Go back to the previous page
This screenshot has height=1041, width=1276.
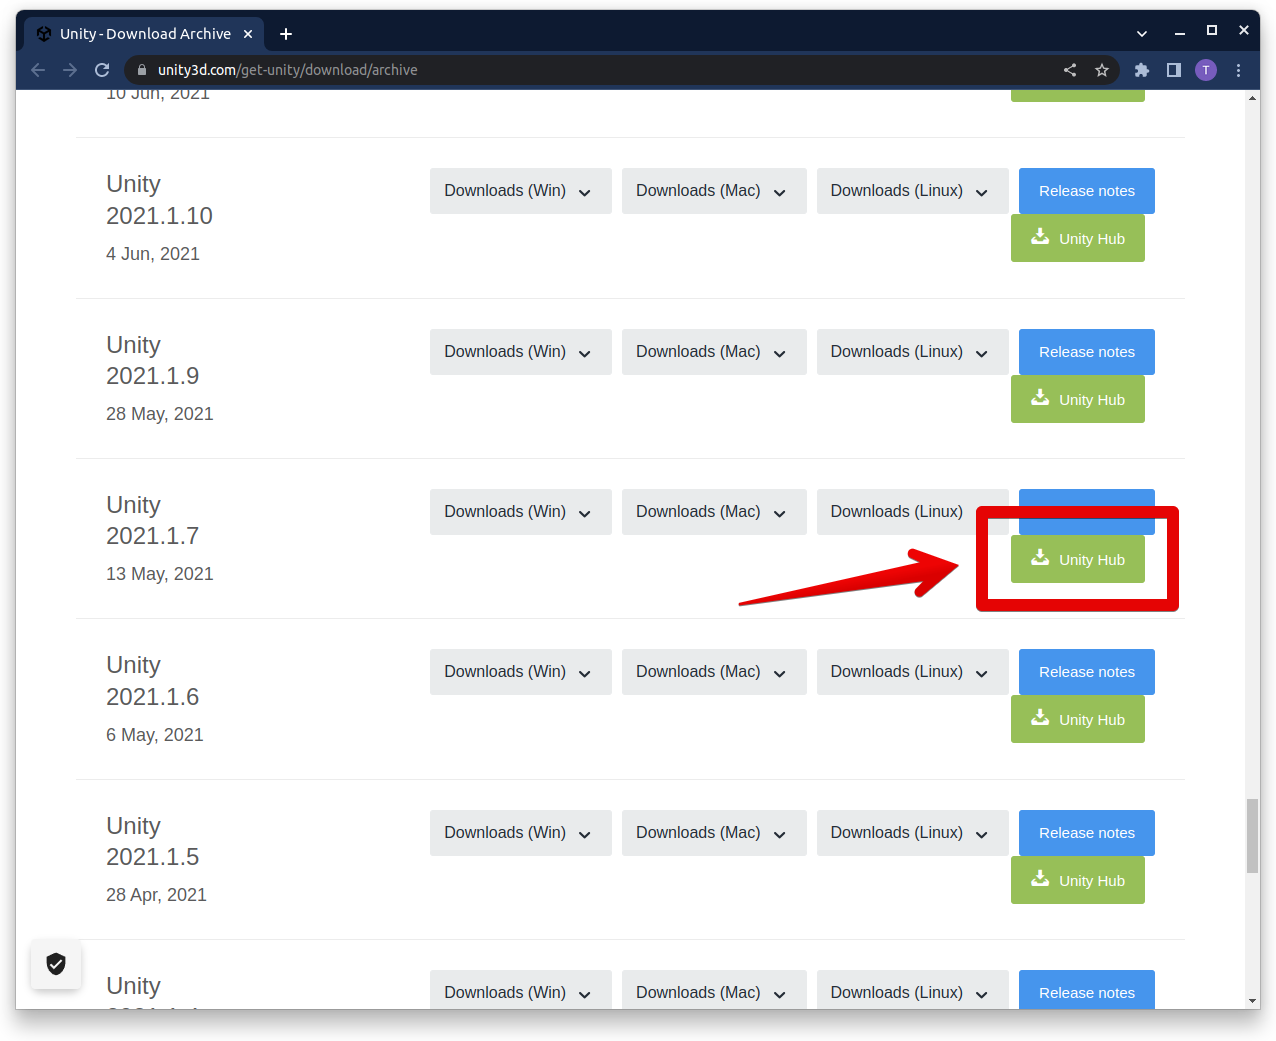click(38, 70)
